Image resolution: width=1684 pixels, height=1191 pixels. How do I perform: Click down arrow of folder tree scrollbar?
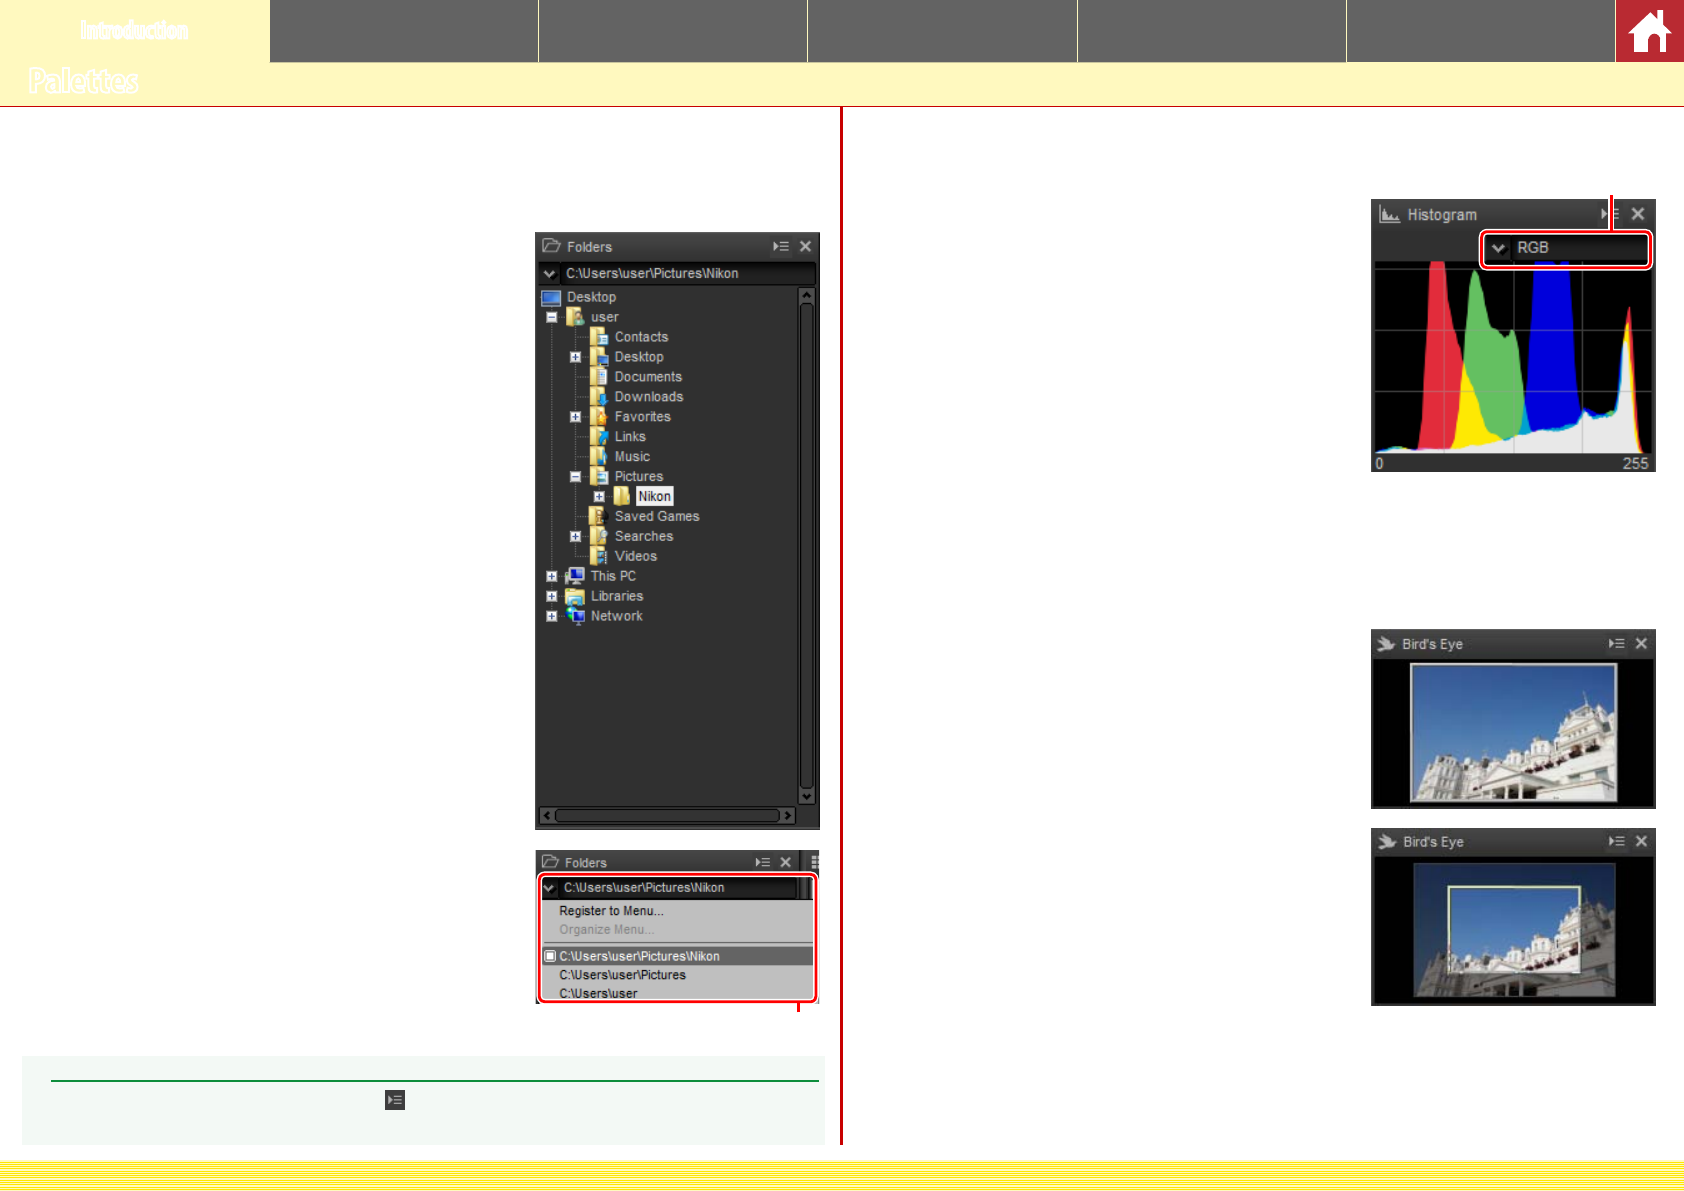point(807,796)
